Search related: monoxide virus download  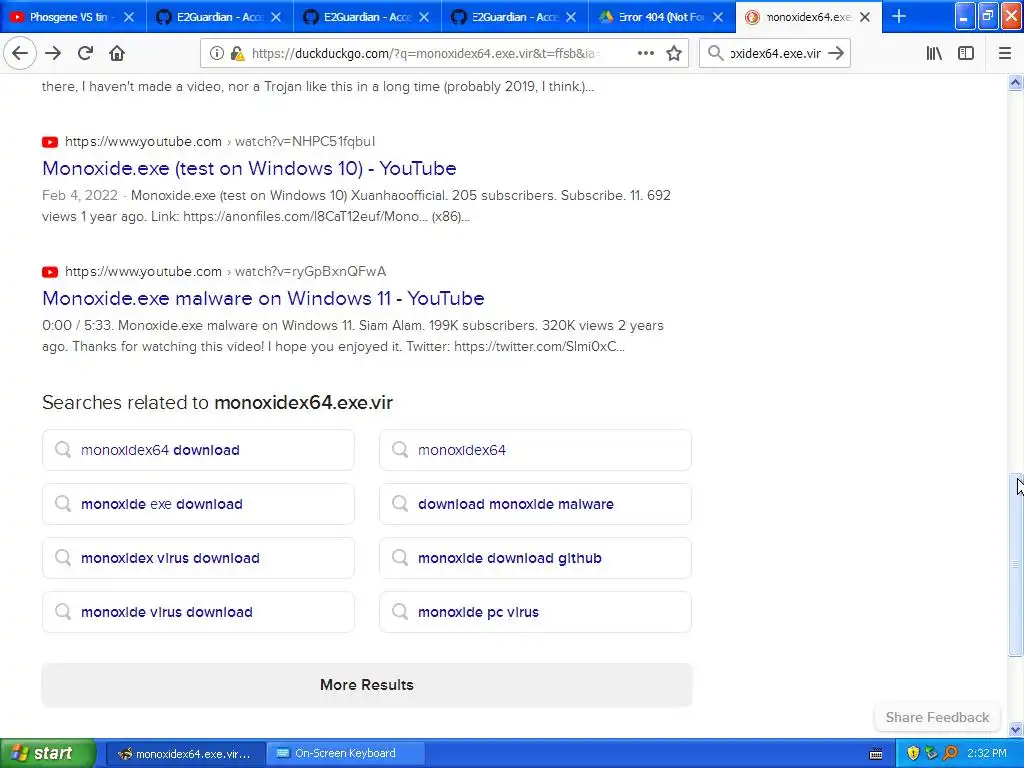click(x=198, y=612)
